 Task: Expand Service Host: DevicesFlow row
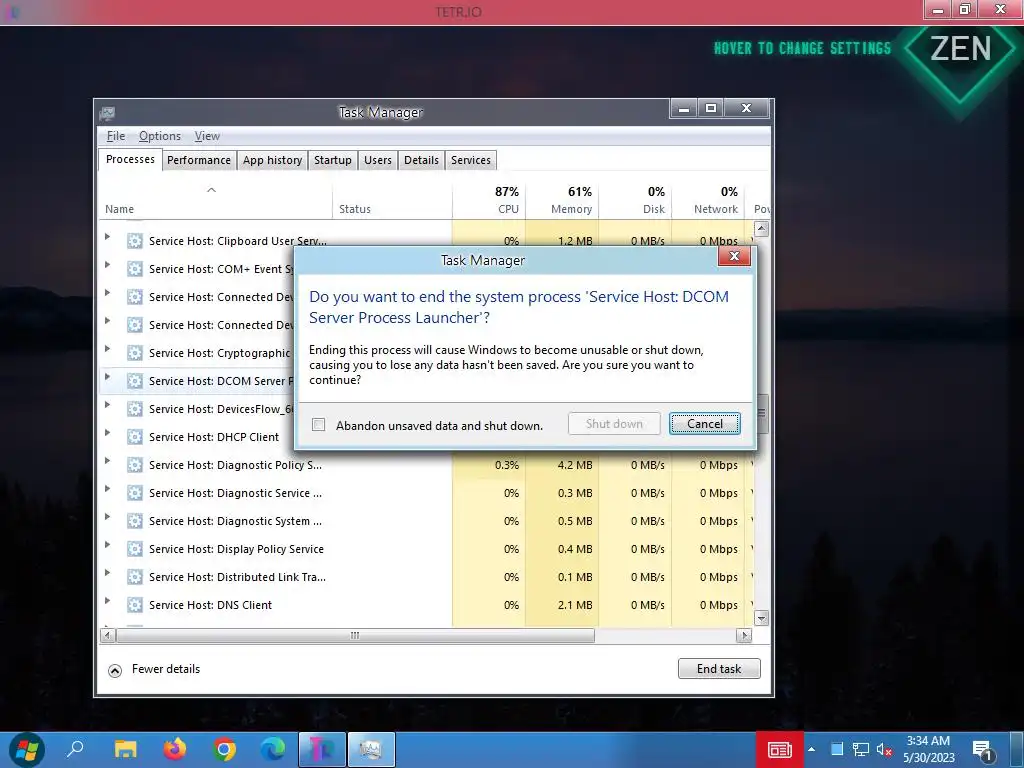click(x=108, y=405)
